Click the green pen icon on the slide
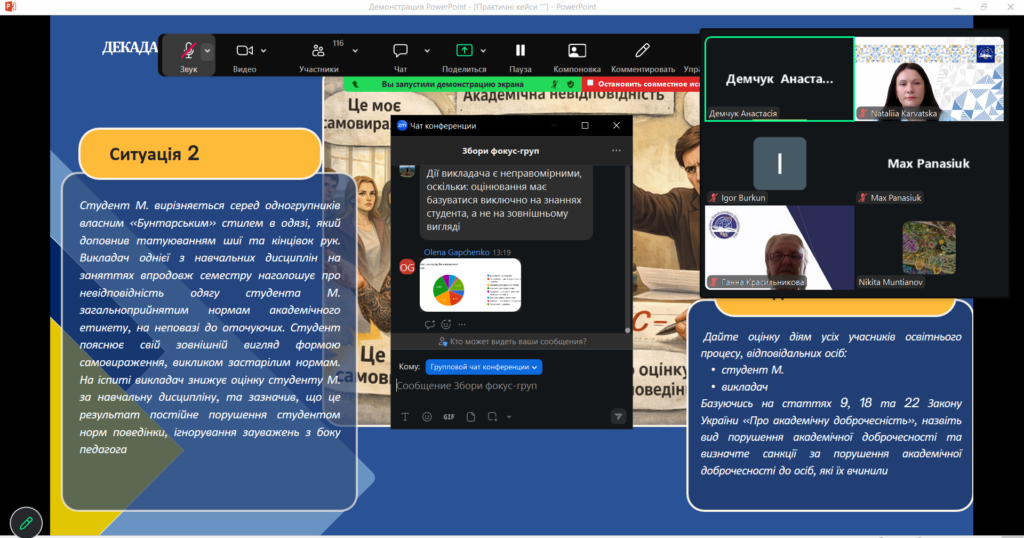Image resolution: width=1024 pixels, height=538 pixels. pyautogui.click(x=26, y=522)
